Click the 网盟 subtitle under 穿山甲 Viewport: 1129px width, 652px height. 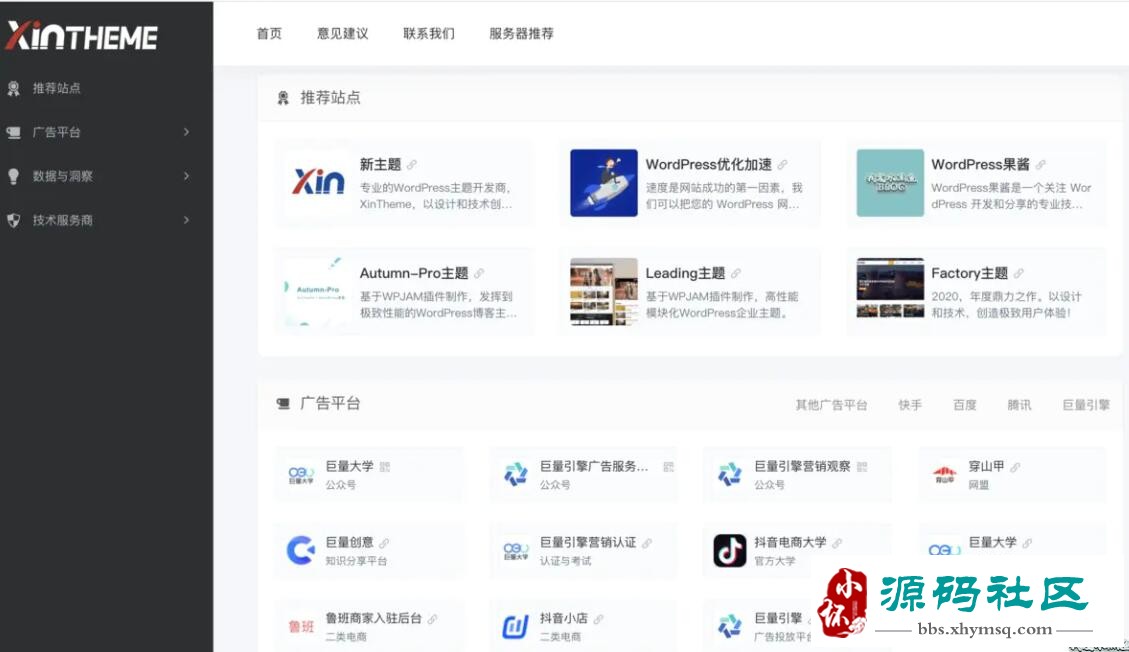[979, 485]
